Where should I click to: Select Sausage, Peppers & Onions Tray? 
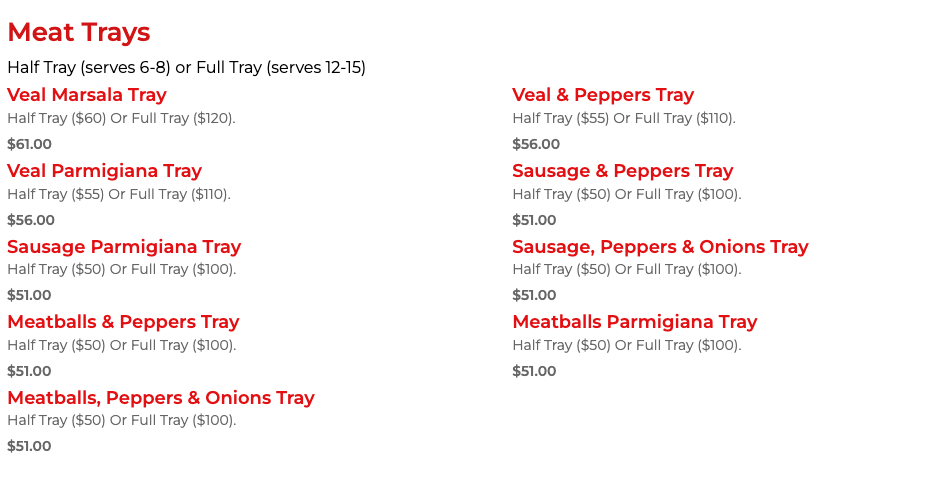(660, 247)
